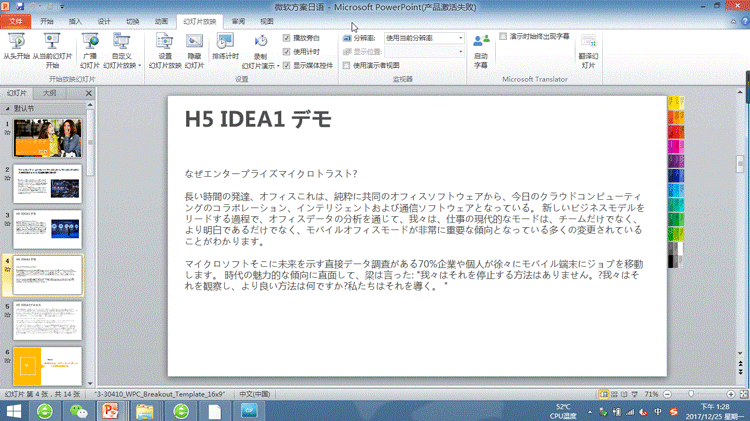Click Undo in Quick Access Toolbar
Image resolution: width=750 pixels, height=421 pixels.
[33, 7]
